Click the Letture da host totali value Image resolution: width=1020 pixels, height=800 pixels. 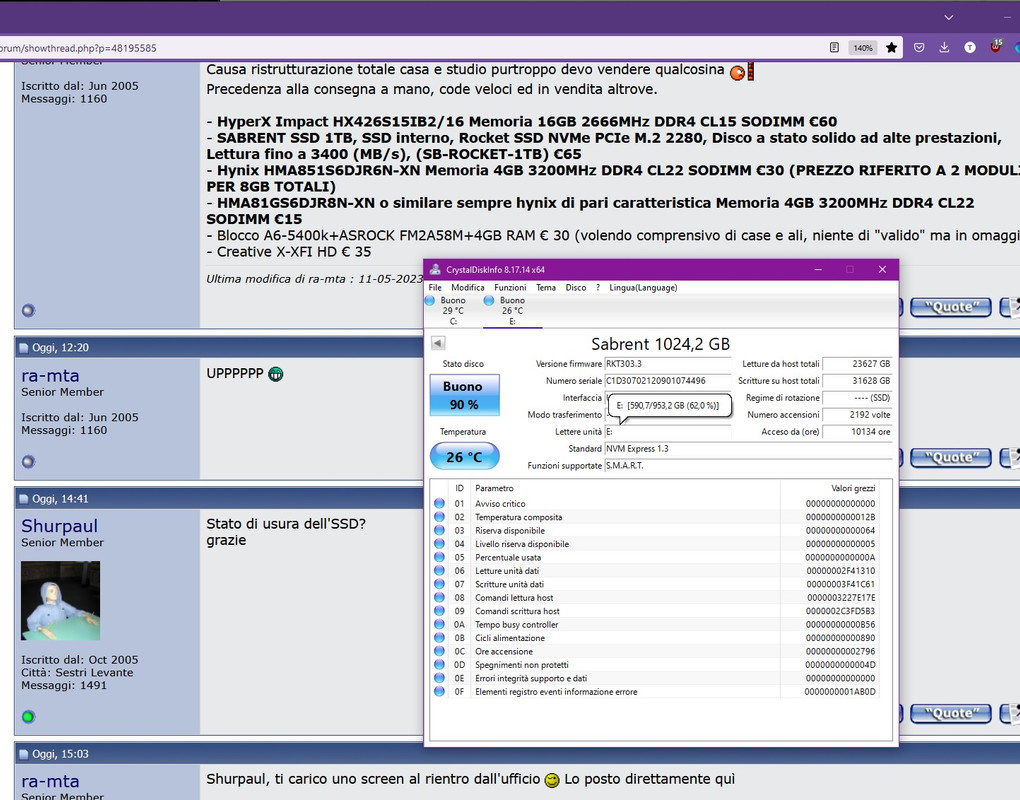(x=857, y=364)
